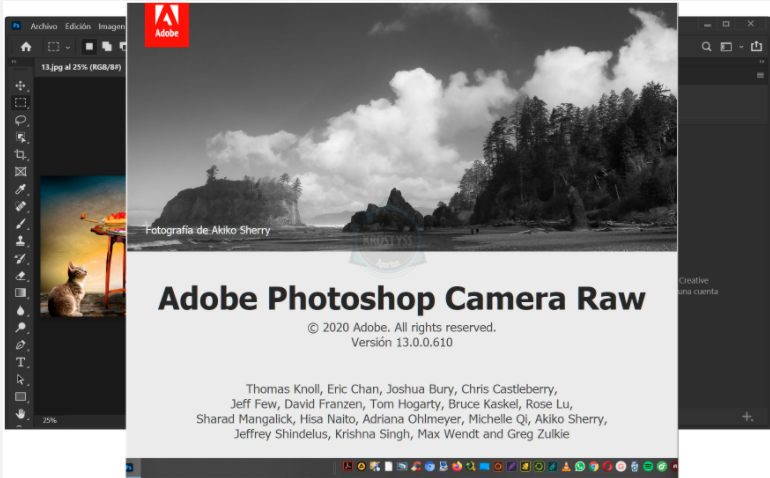Open VLC media player from taskbar
The width and height of the screenshot is (770, 478).
[x=566, y=466]
